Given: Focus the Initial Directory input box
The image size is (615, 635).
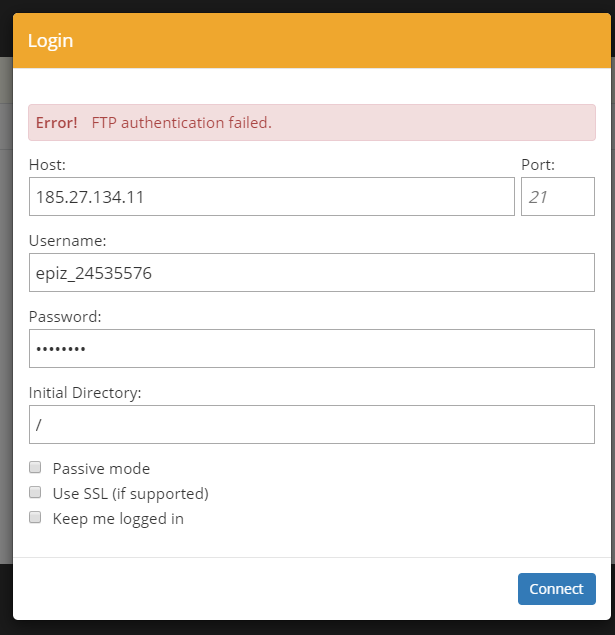Looking at the screenshot, I should click(x=312, y=424).
